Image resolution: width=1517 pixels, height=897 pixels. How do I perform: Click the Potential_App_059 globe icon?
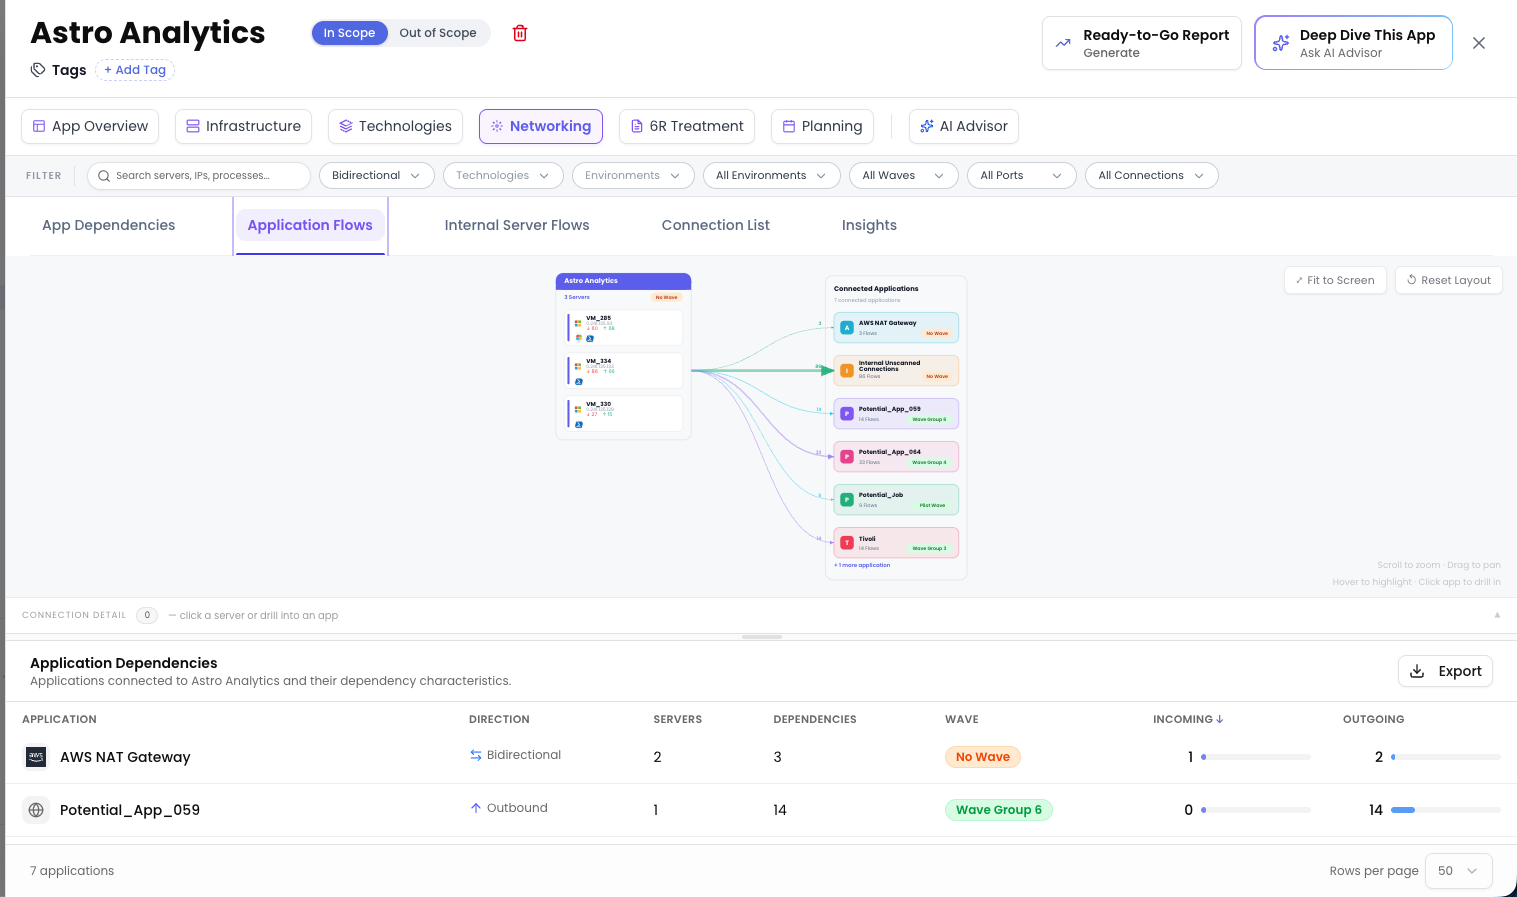point(36,810)
